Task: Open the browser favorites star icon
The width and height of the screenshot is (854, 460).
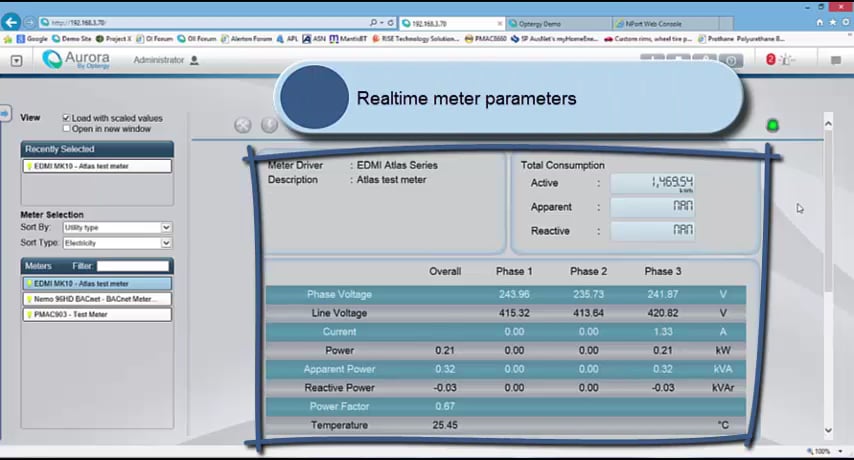Action: tap(833, 22)
